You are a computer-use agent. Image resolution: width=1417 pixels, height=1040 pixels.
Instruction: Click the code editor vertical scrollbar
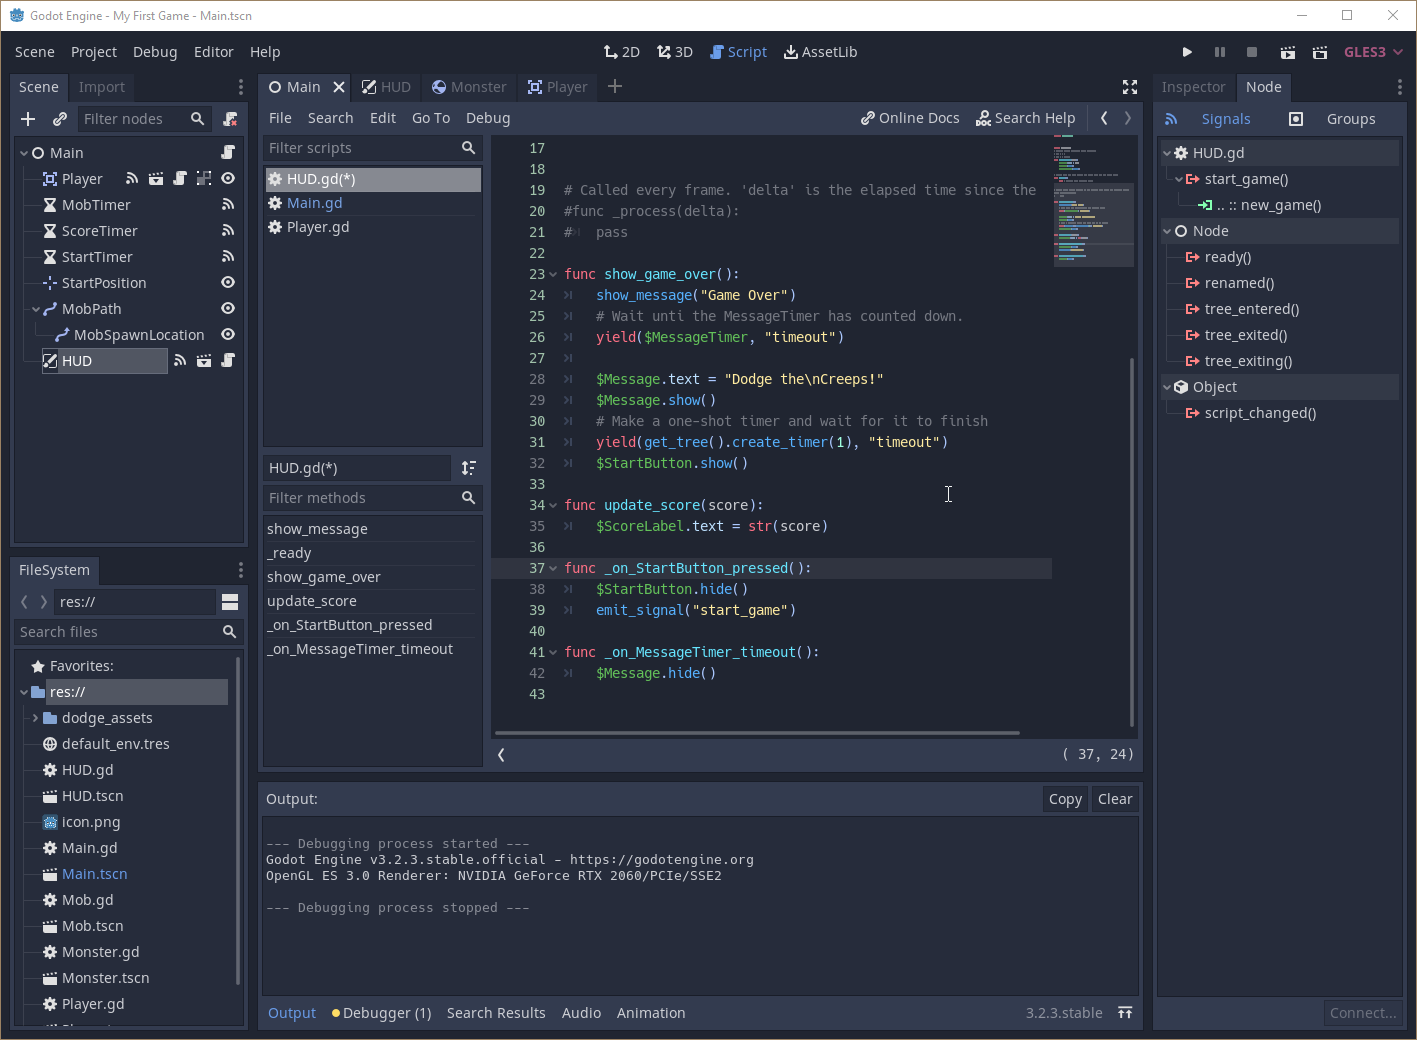tap(1131, 541)
